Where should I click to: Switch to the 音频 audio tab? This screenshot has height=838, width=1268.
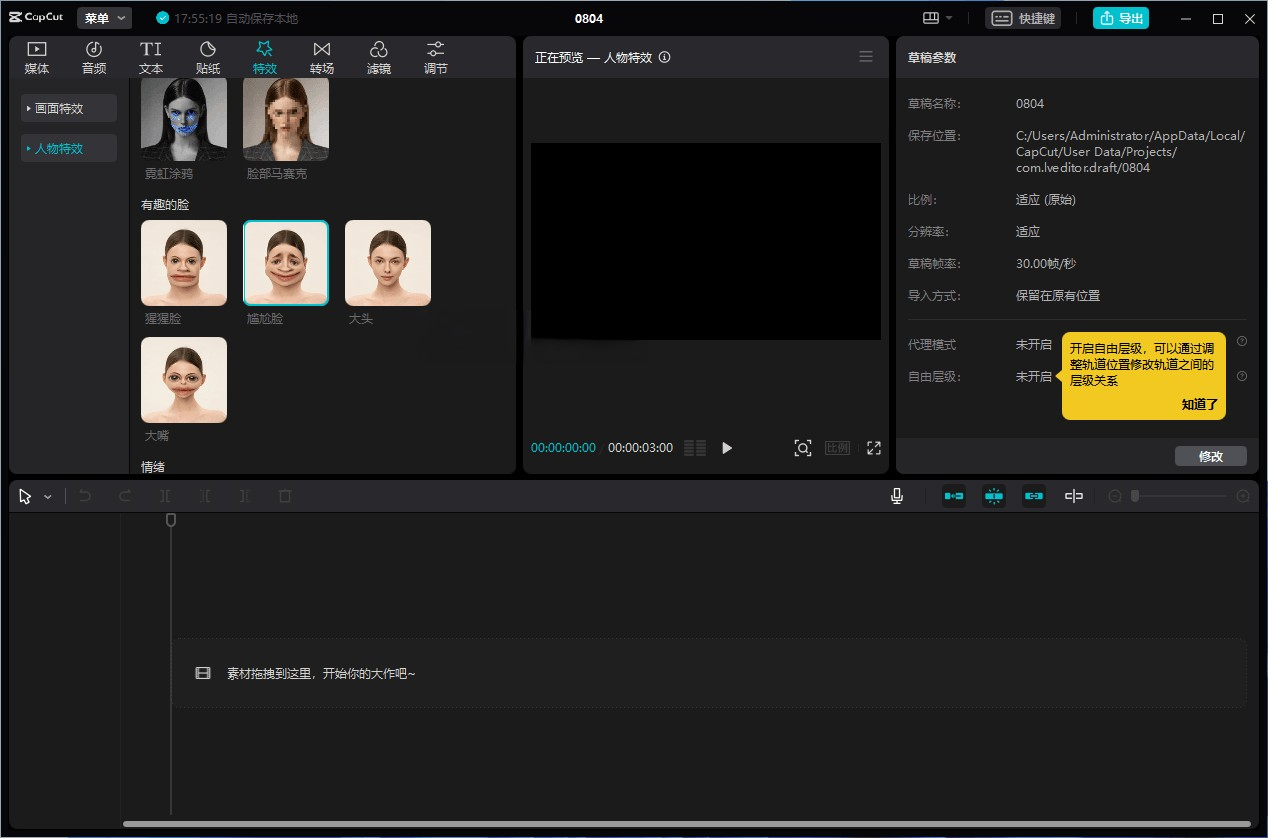94,58
